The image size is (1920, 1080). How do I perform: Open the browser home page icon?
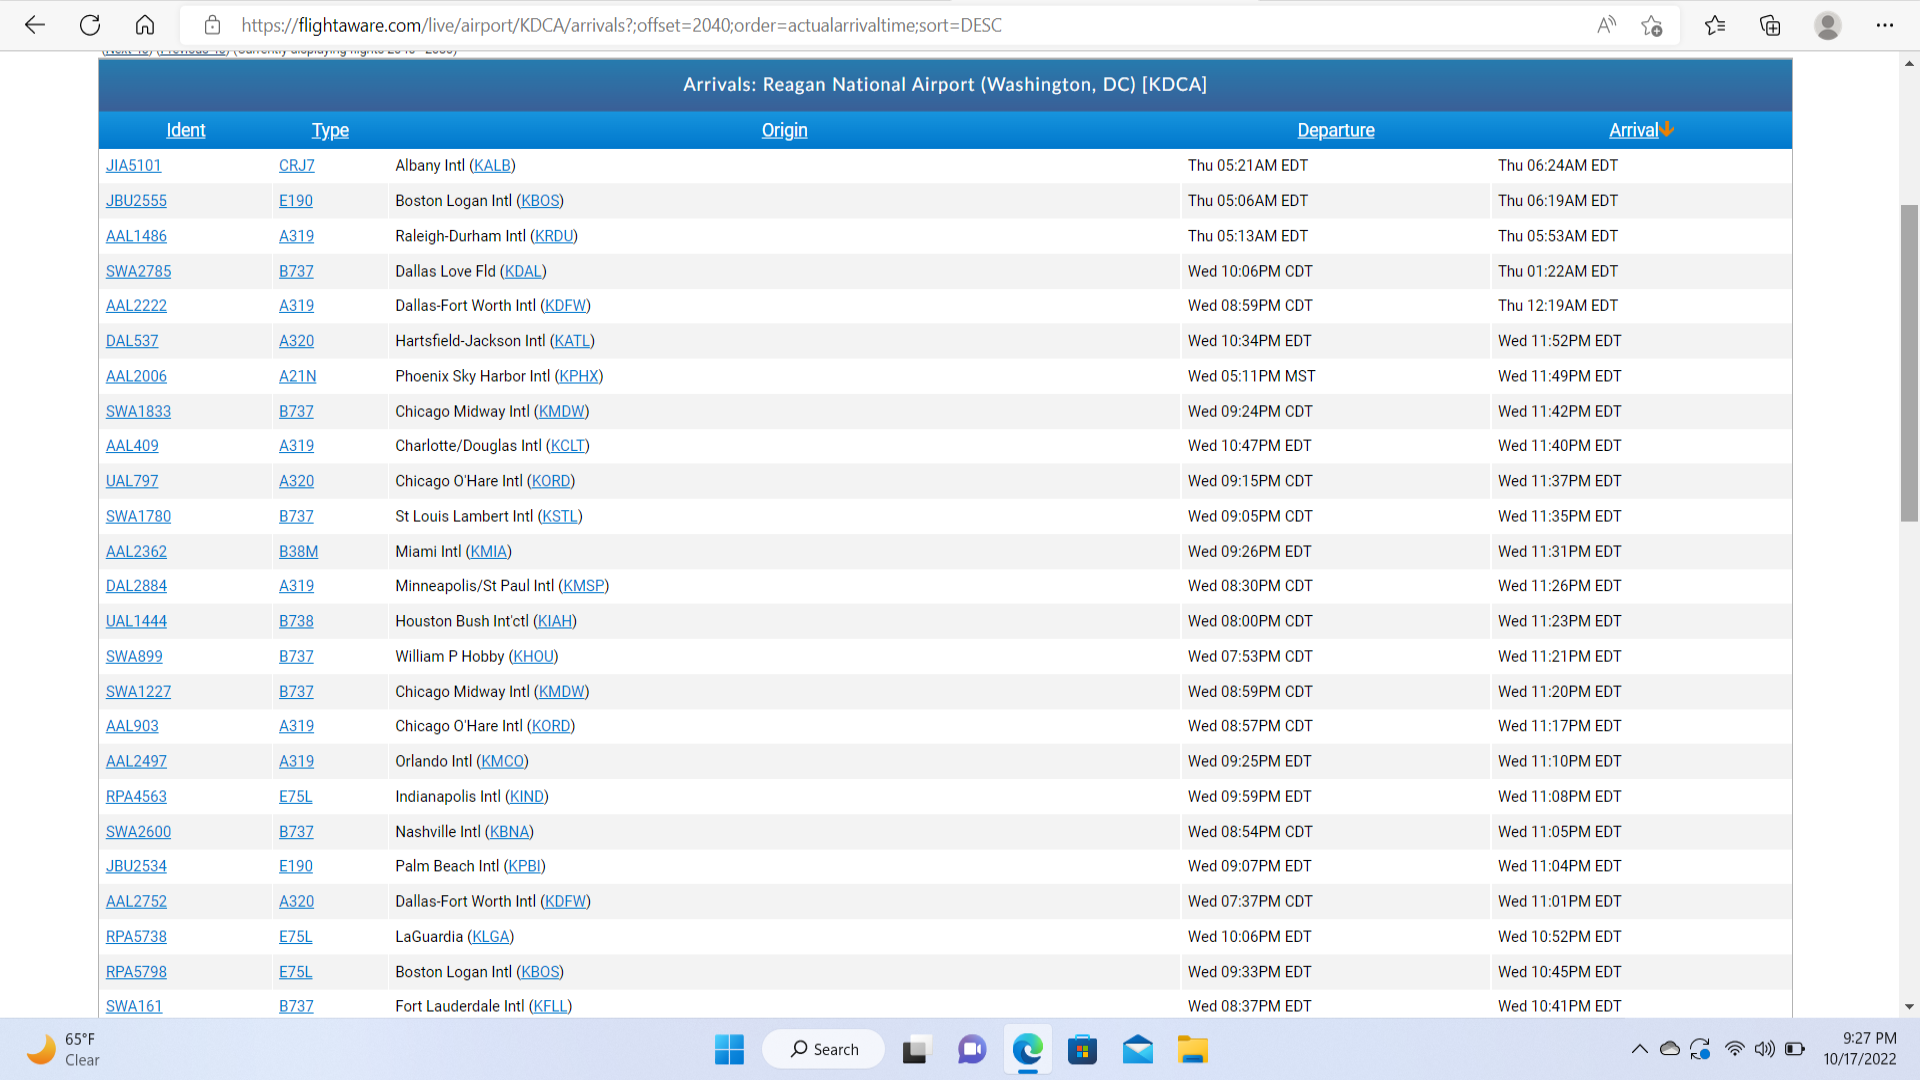(x=145, y=25)
